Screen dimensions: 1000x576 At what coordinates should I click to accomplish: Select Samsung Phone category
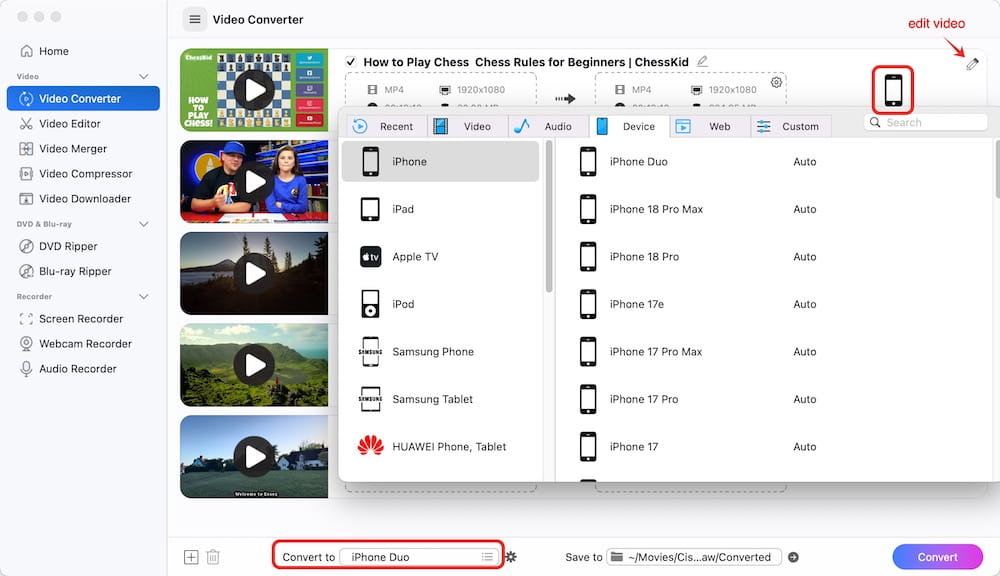coord(440,351)
